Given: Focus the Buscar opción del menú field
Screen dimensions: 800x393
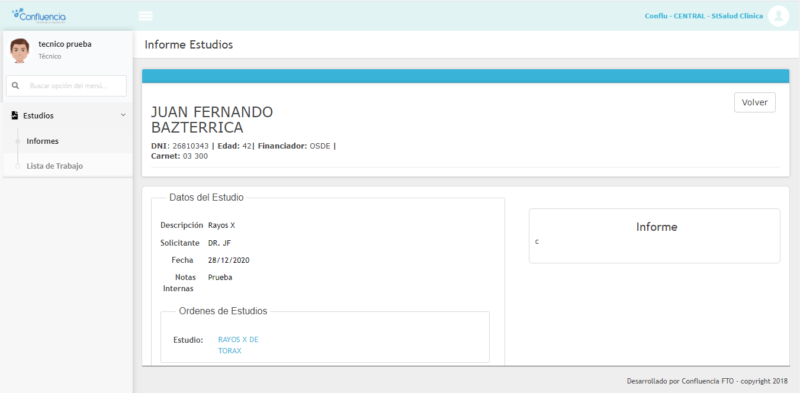Looking at the screenshot, I should (66, 86).
